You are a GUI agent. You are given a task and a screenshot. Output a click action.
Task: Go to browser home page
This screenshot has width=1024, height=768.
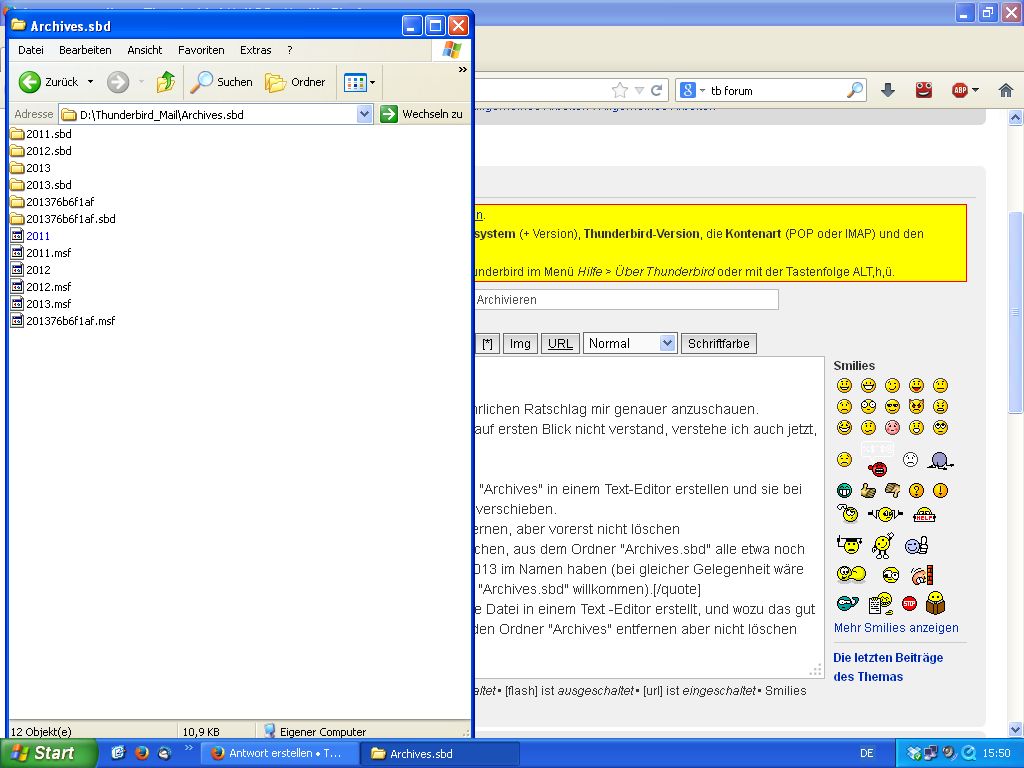click(1006, 90)
